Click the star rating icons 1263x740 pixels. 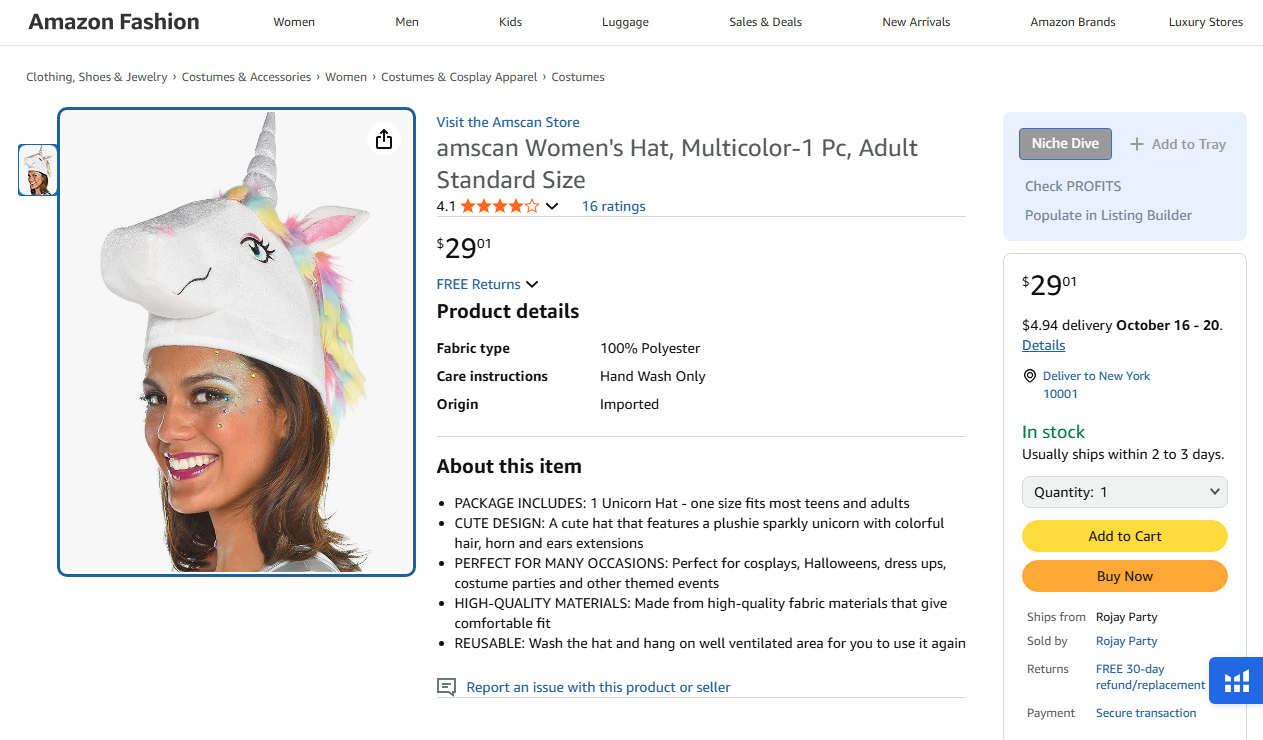(499, 206)
